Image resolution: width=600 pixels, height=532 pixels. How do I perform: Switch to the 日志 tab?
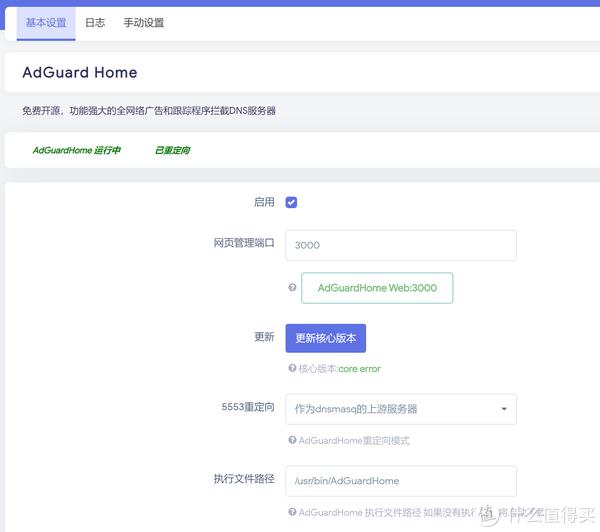pos(95,23)
